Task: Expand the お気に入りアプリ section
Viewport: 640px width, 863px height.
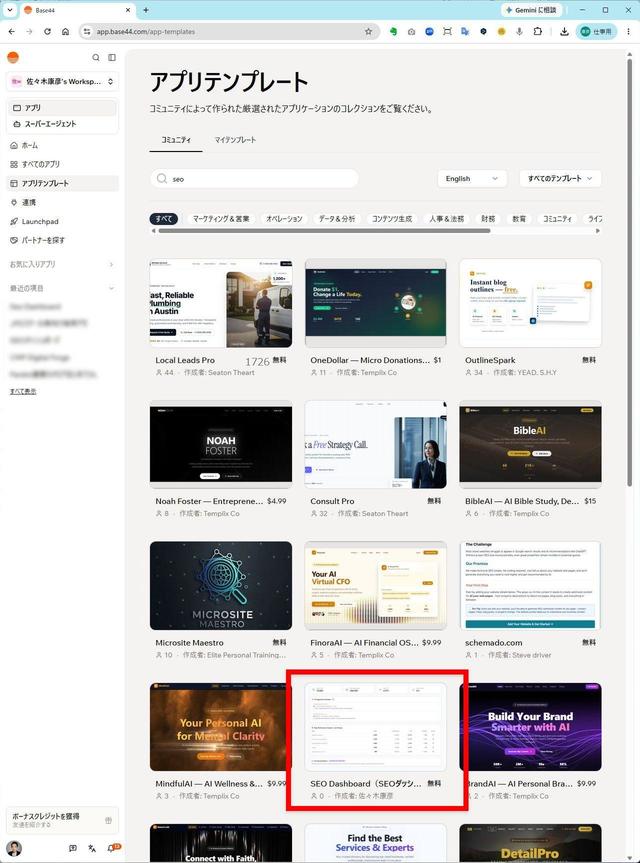Action: click(x=111, y=265)
